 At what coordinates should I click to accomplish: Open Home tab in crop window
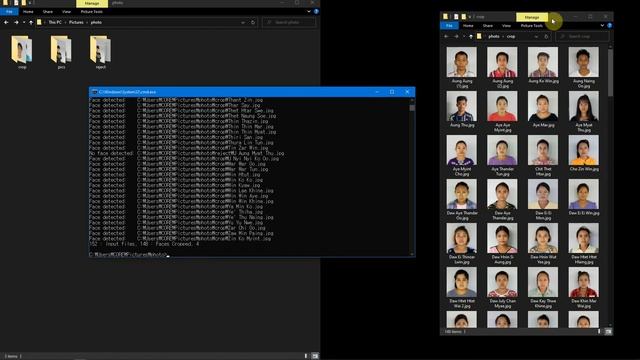tap(468, 25)
